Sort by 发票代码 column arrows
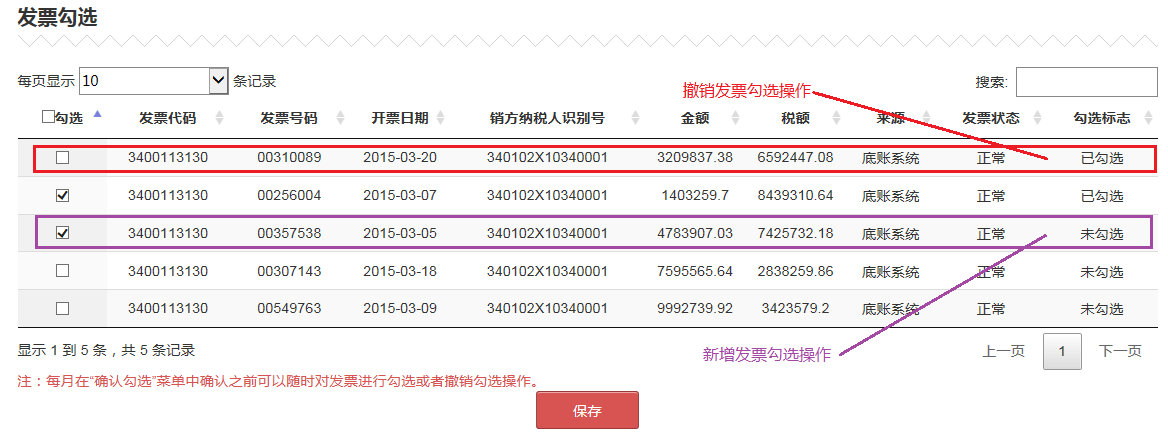This screenshot has width=1168, height=432. (219, 118)
